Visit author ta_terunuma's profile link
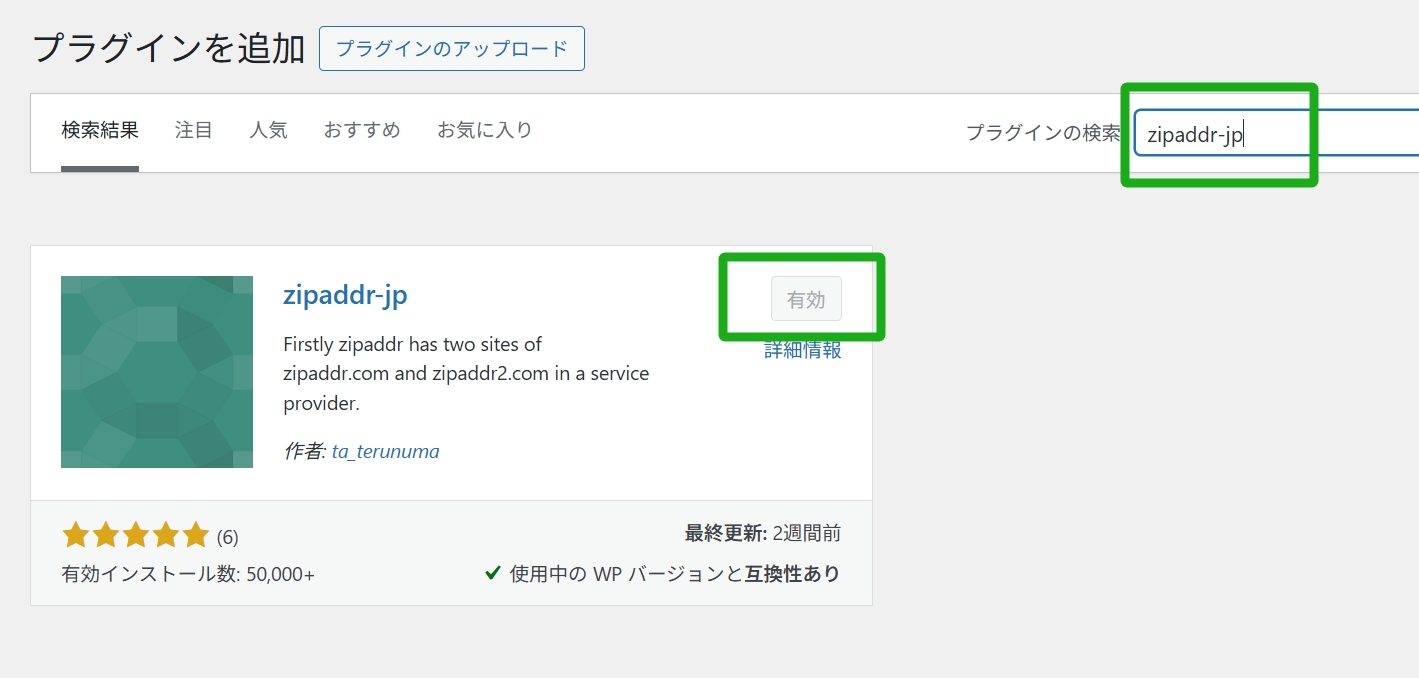The width and height of the screenshot is (1419, 678). coord(385,451)
